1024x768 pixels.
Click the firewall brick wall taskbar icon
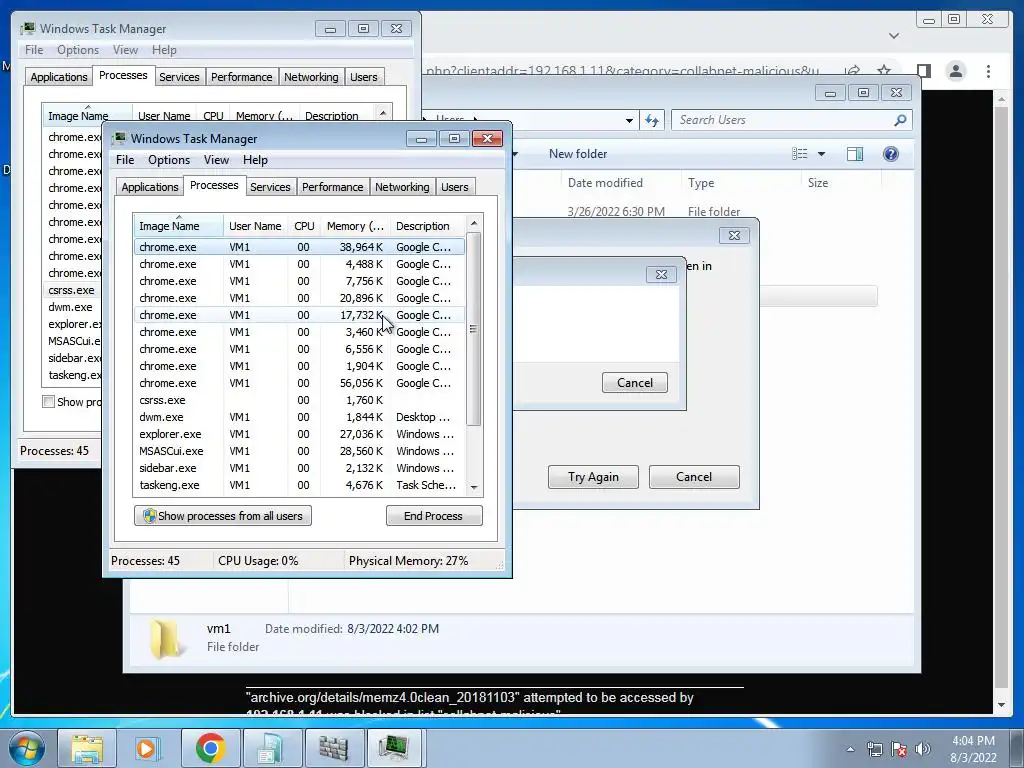334,748
